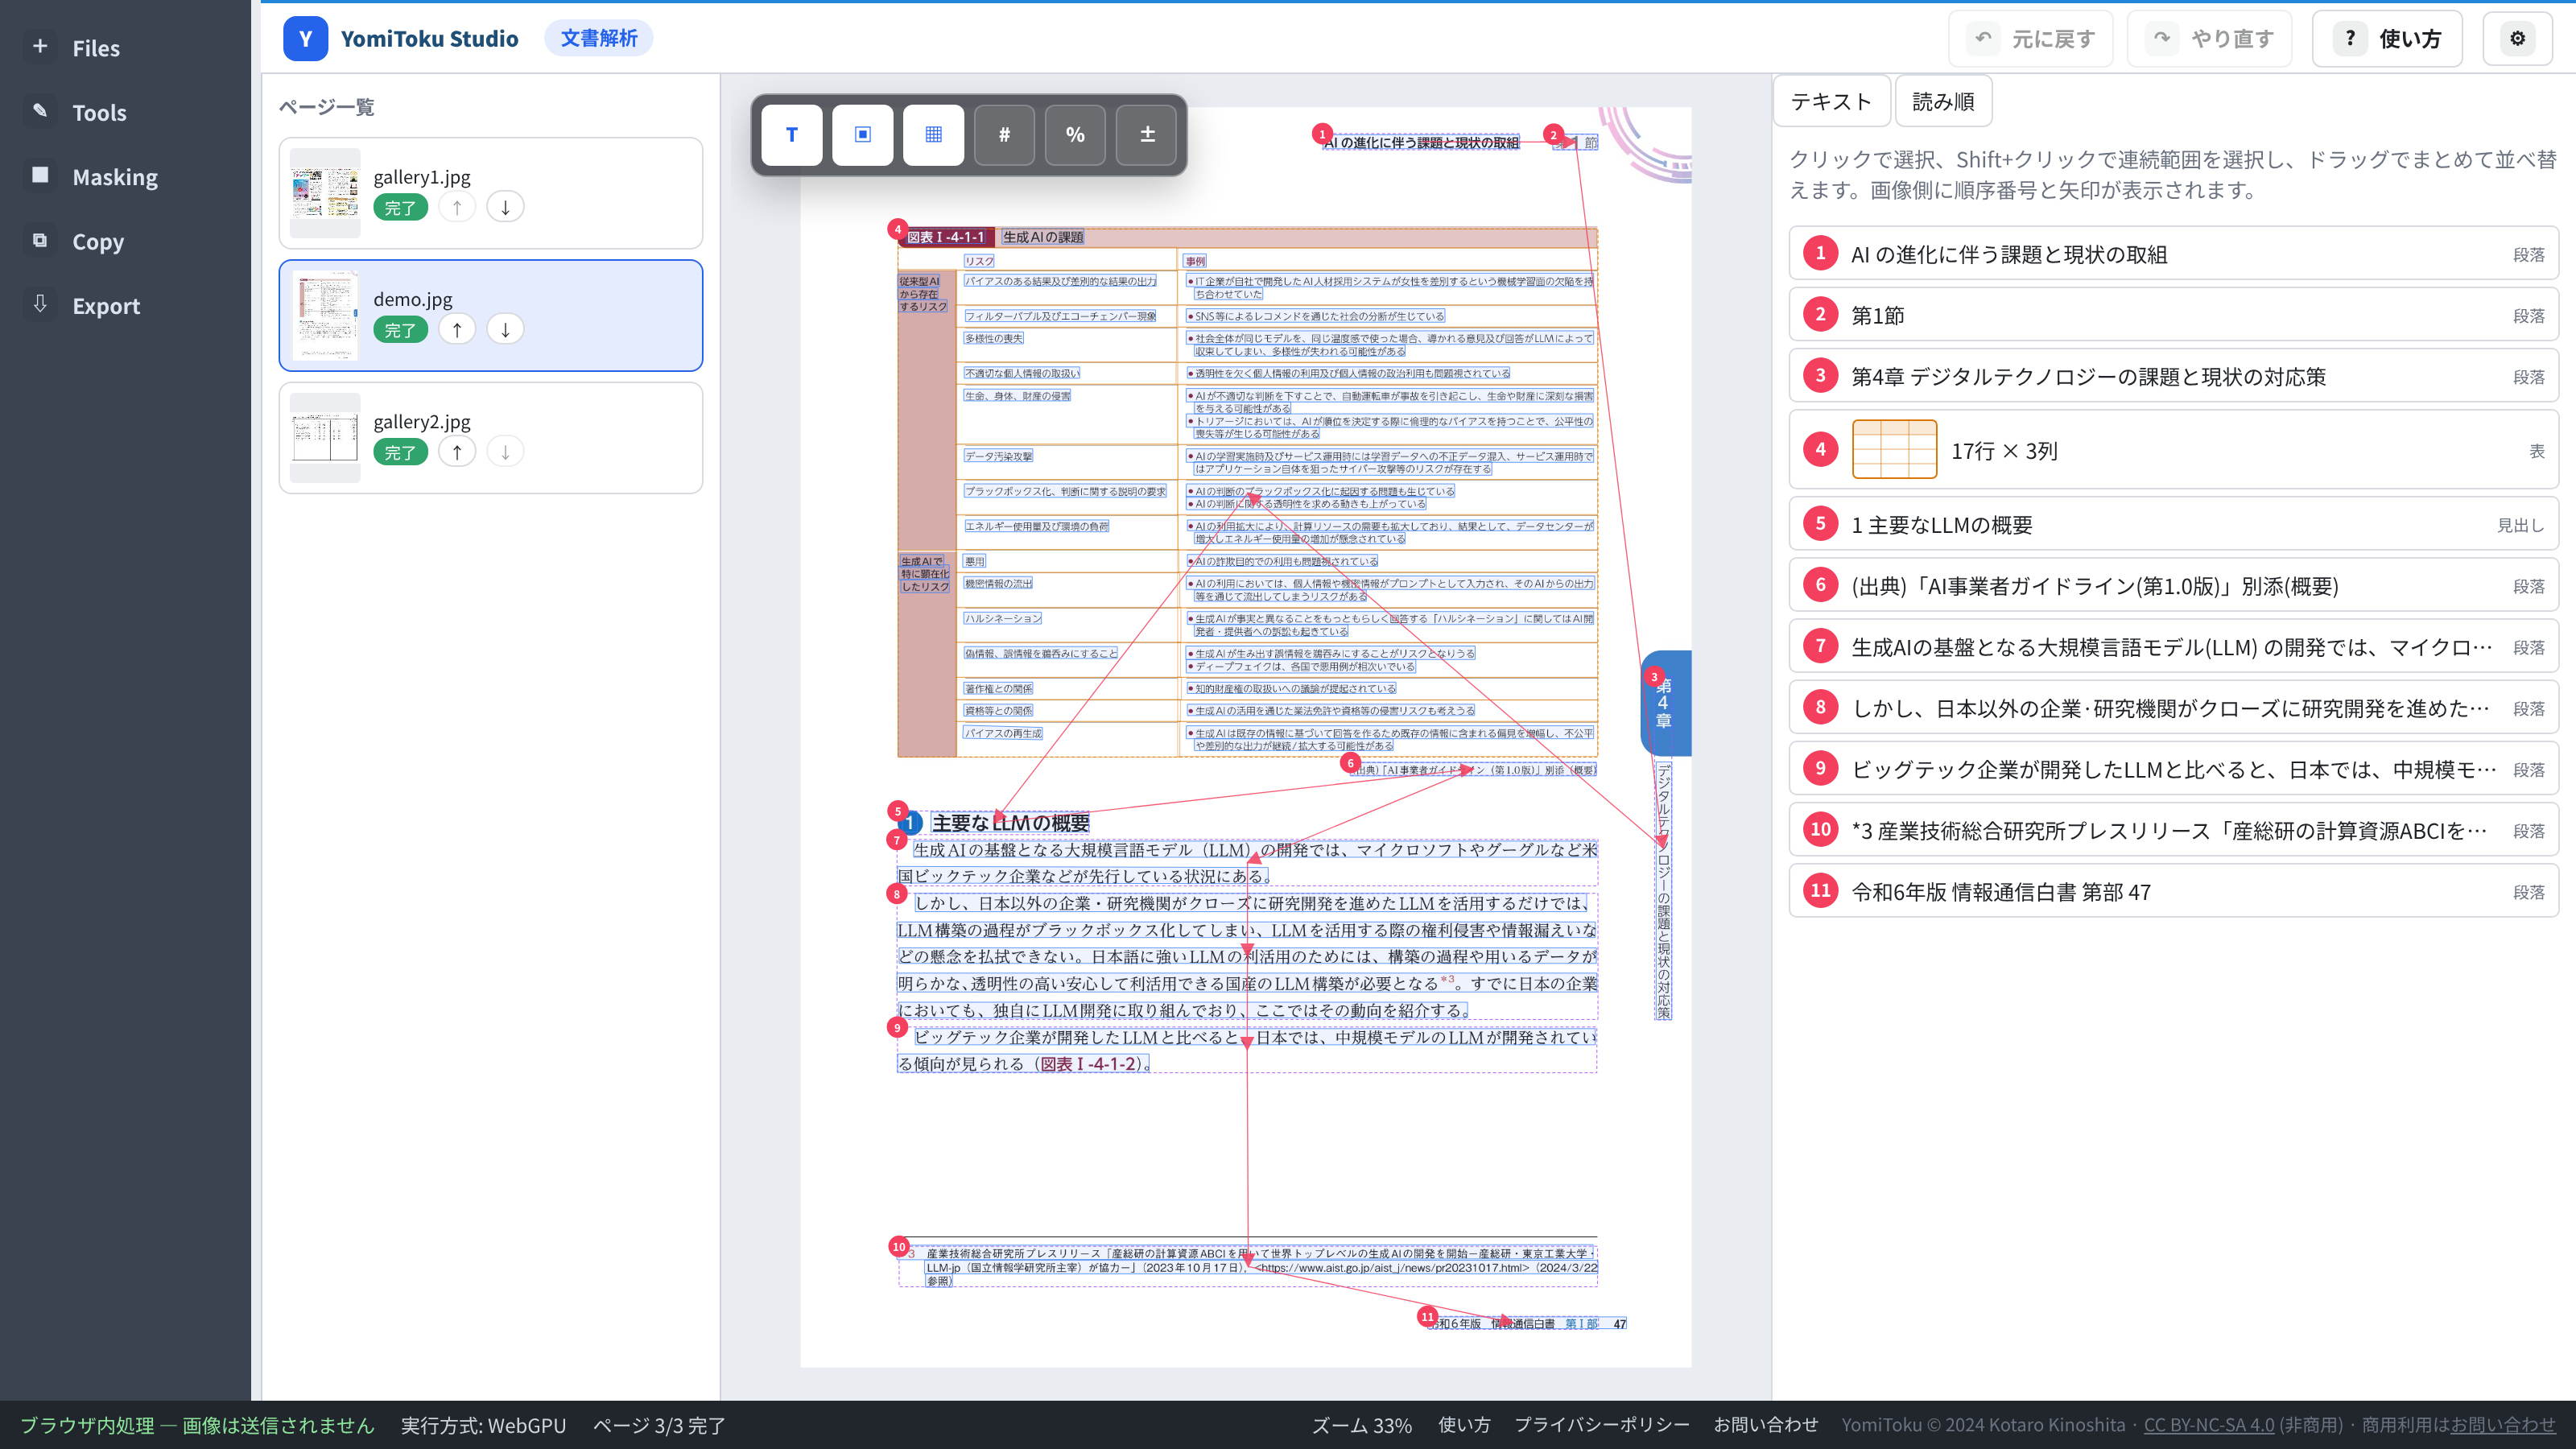2576x1449 pixels.
Task: Click the orange table icon in item 4
Action: tap(1895, 450)
